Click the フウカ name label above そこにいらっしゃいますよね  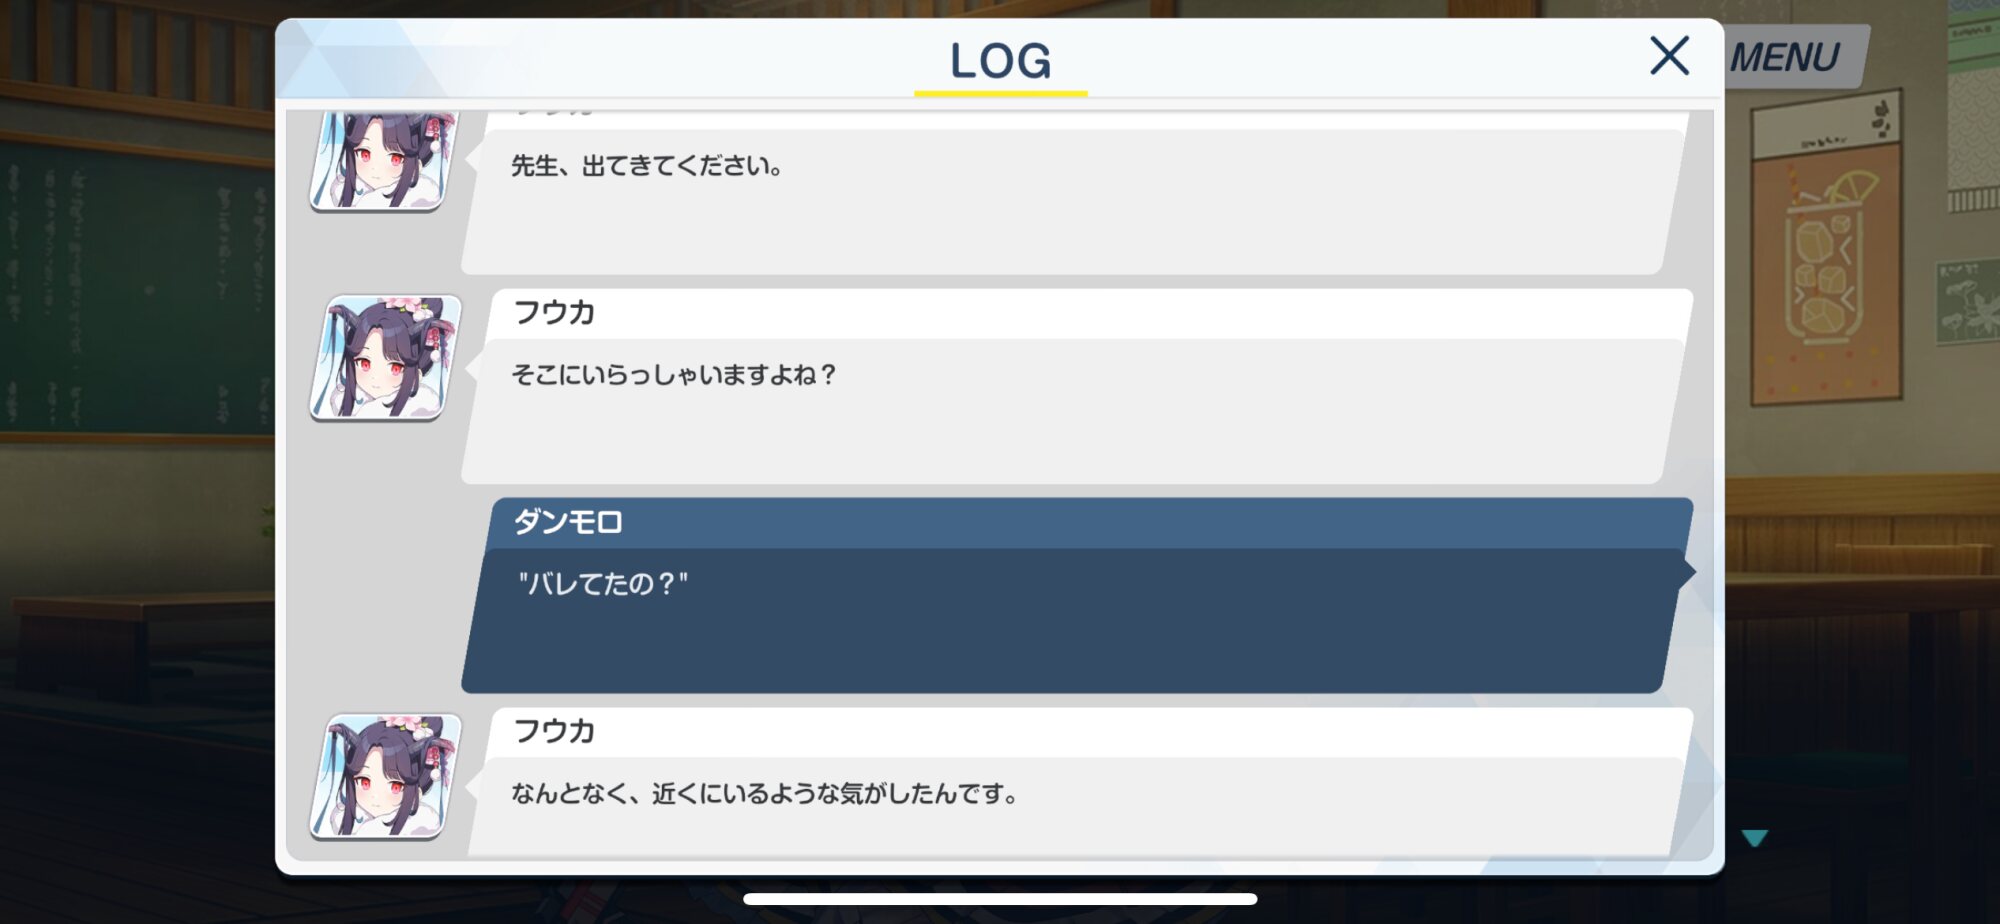554,313
